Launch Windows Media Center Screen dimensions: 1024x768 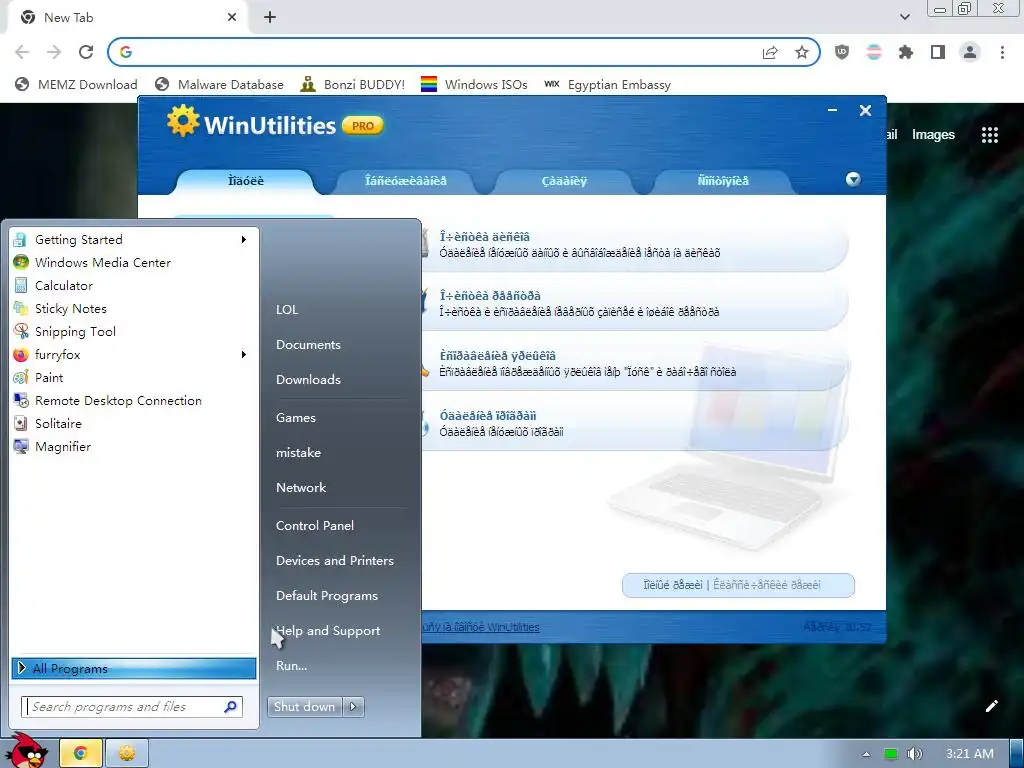coord(133,263)
